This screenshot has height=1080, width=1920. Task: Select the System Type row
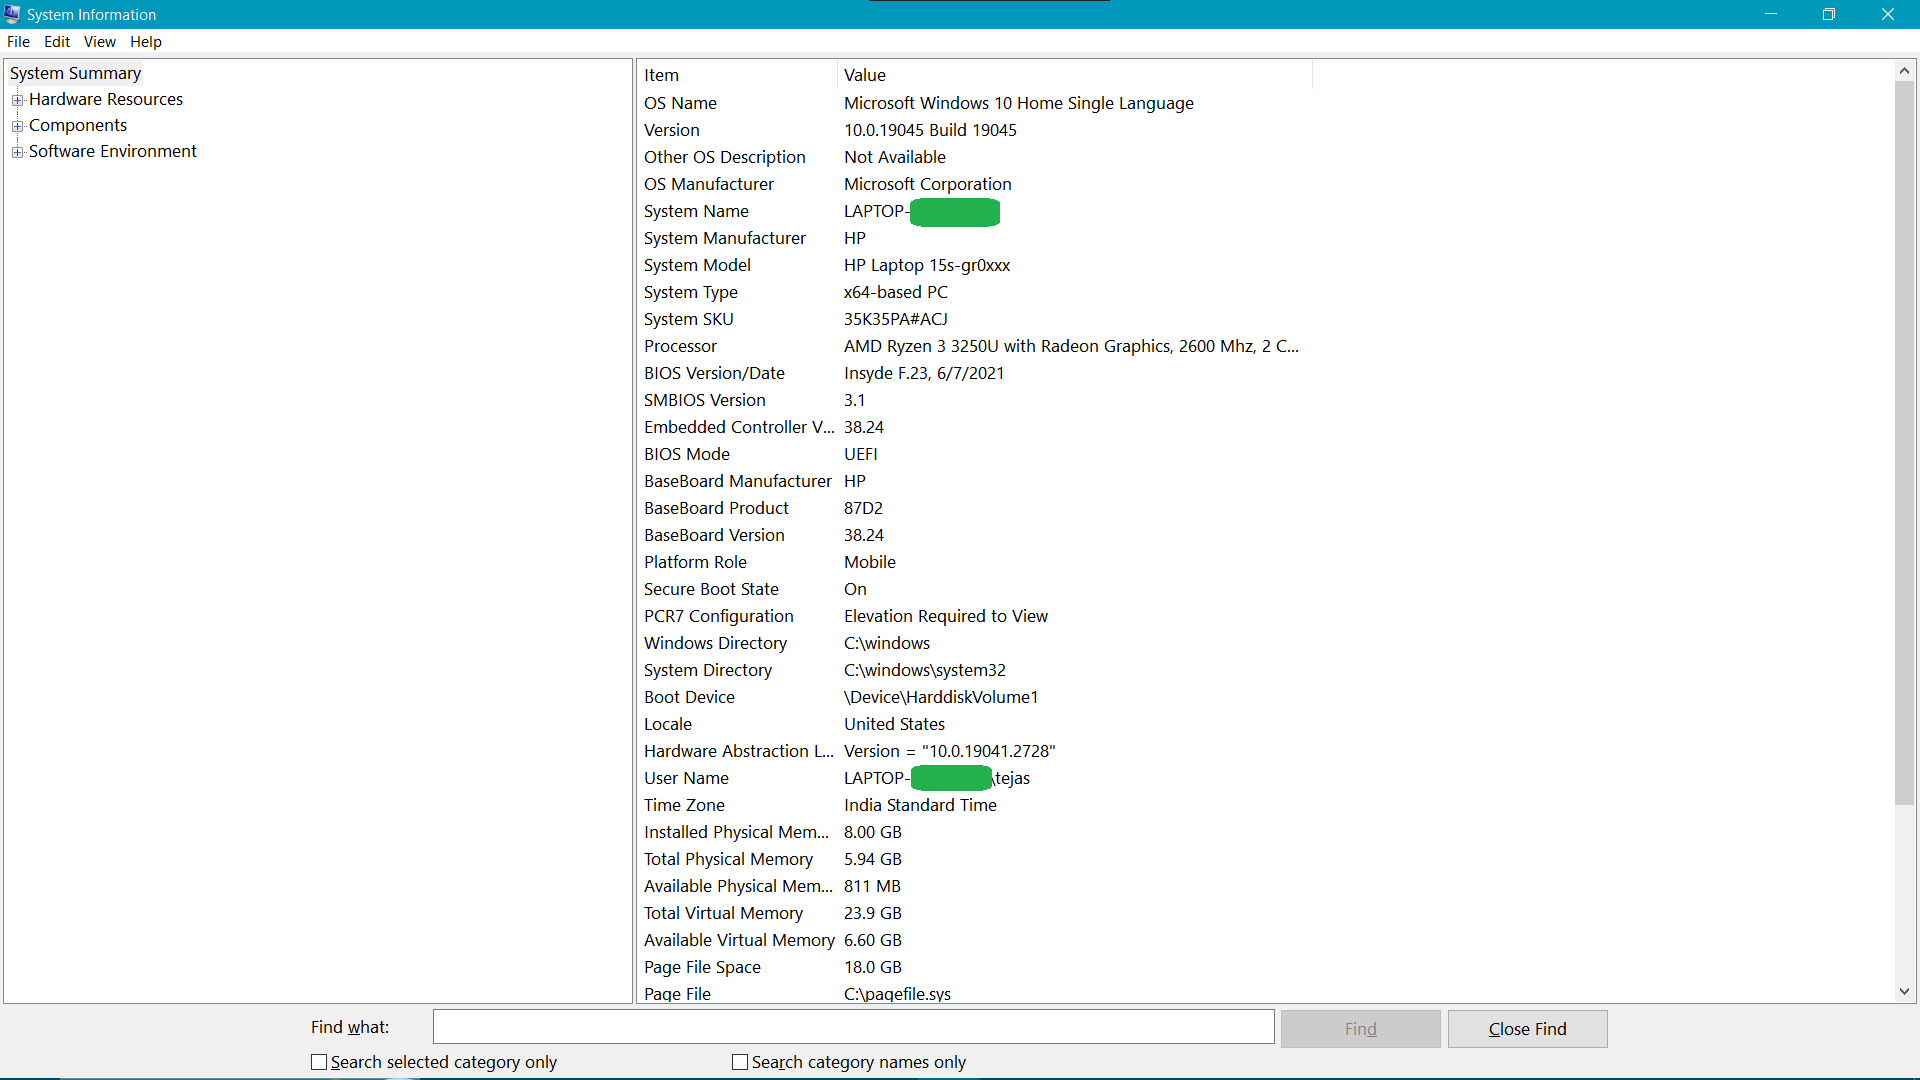coord(975,292)
